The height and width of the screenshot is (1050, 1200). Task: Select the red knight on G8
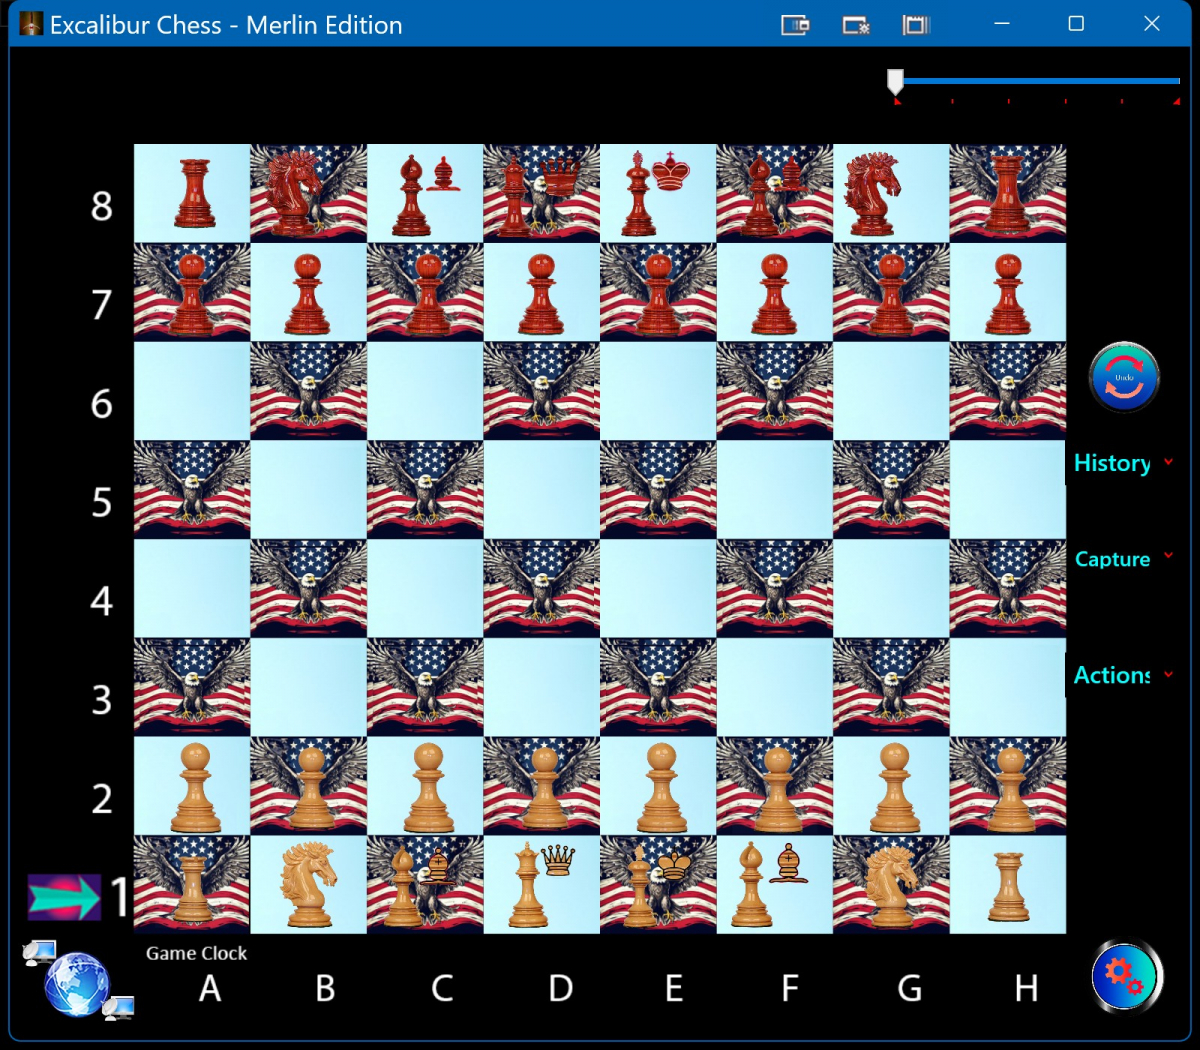pos(890,193)
